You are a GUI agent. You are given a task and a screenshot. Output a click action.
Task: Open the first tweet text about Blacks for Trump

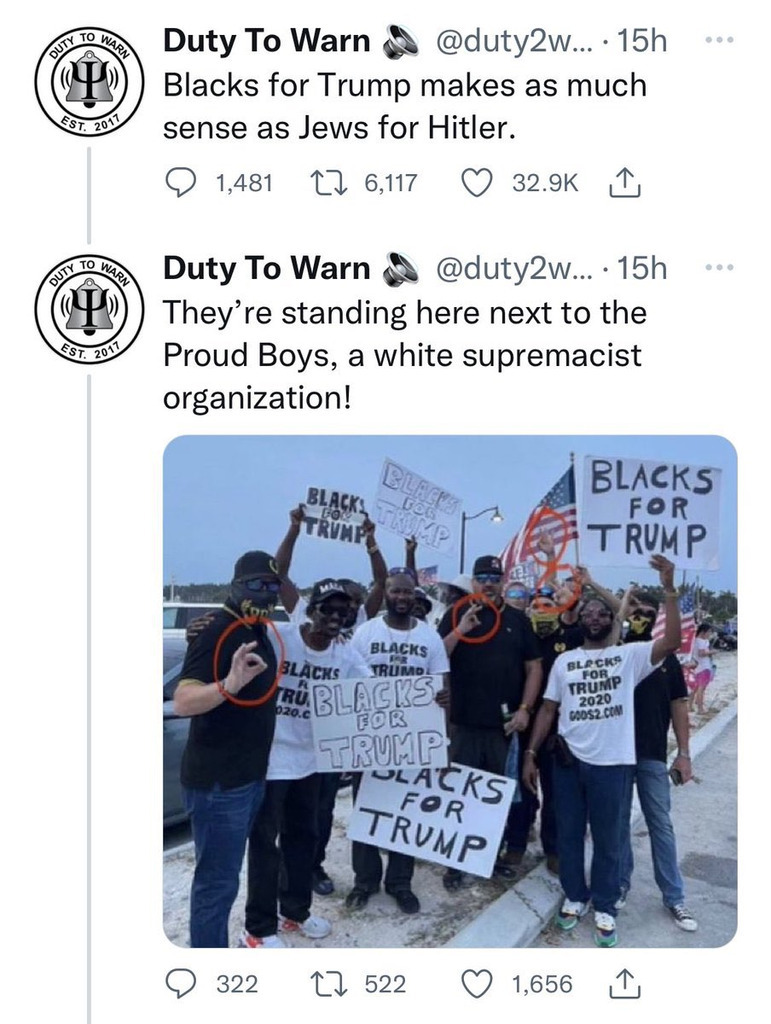405,106
